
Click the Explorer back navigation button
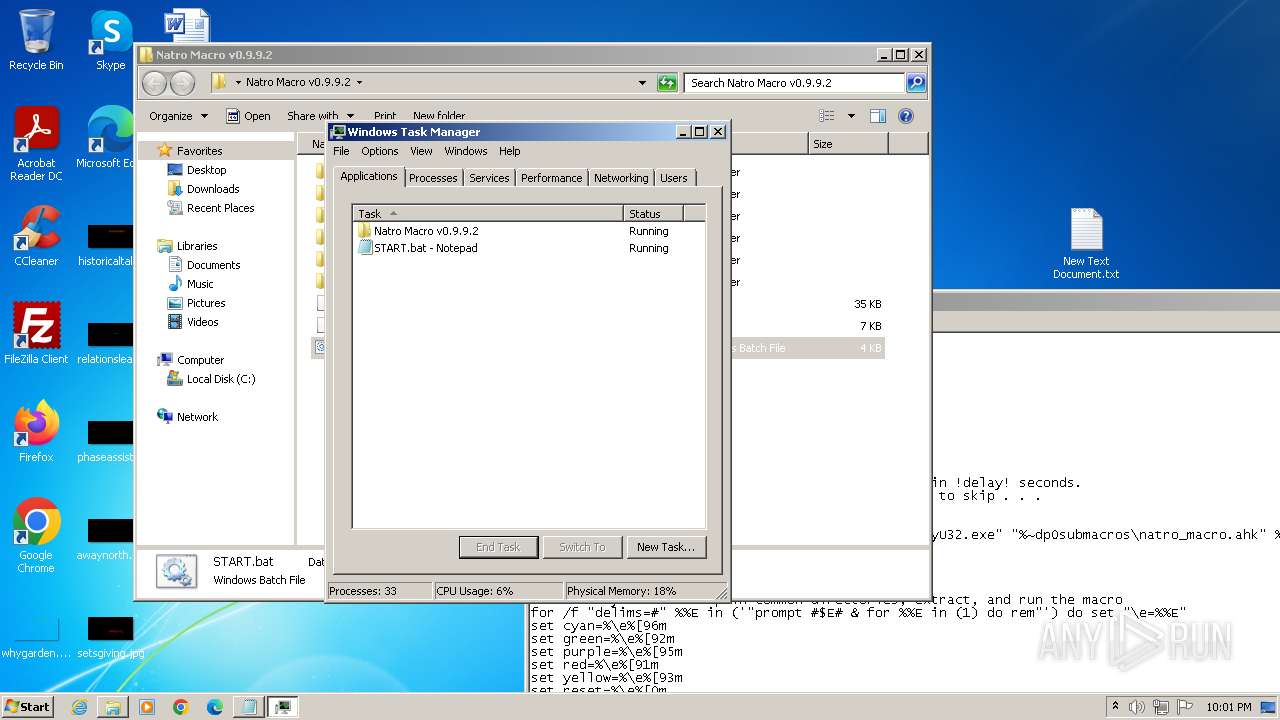pos(154,83)
